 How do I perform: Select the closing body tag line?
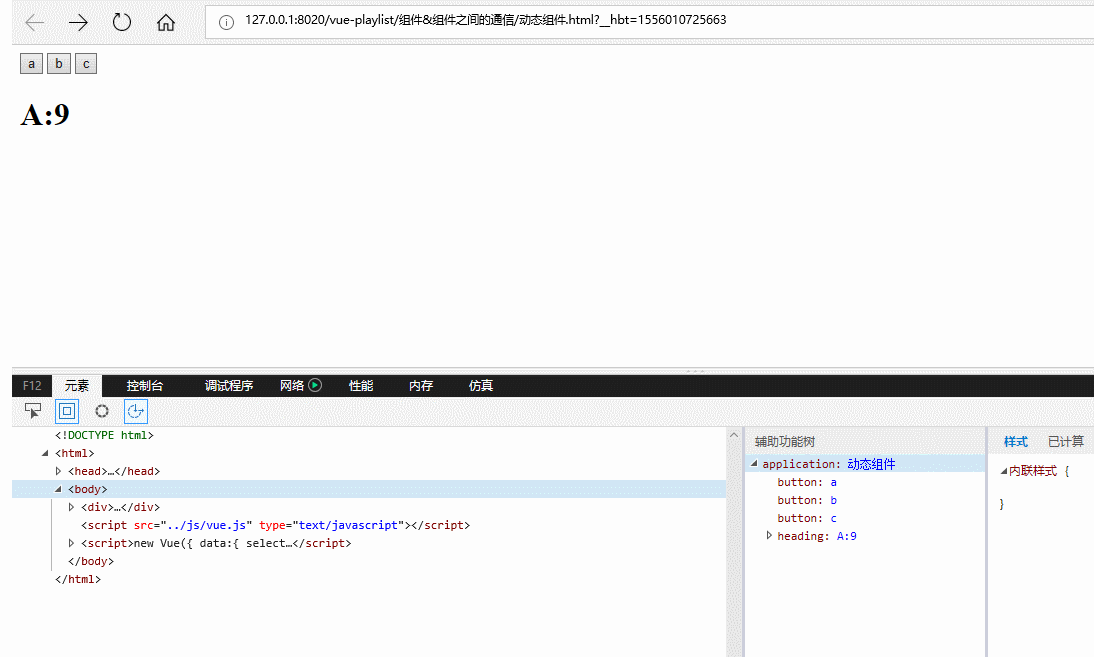pyautogui.click(x=91, y=561)
